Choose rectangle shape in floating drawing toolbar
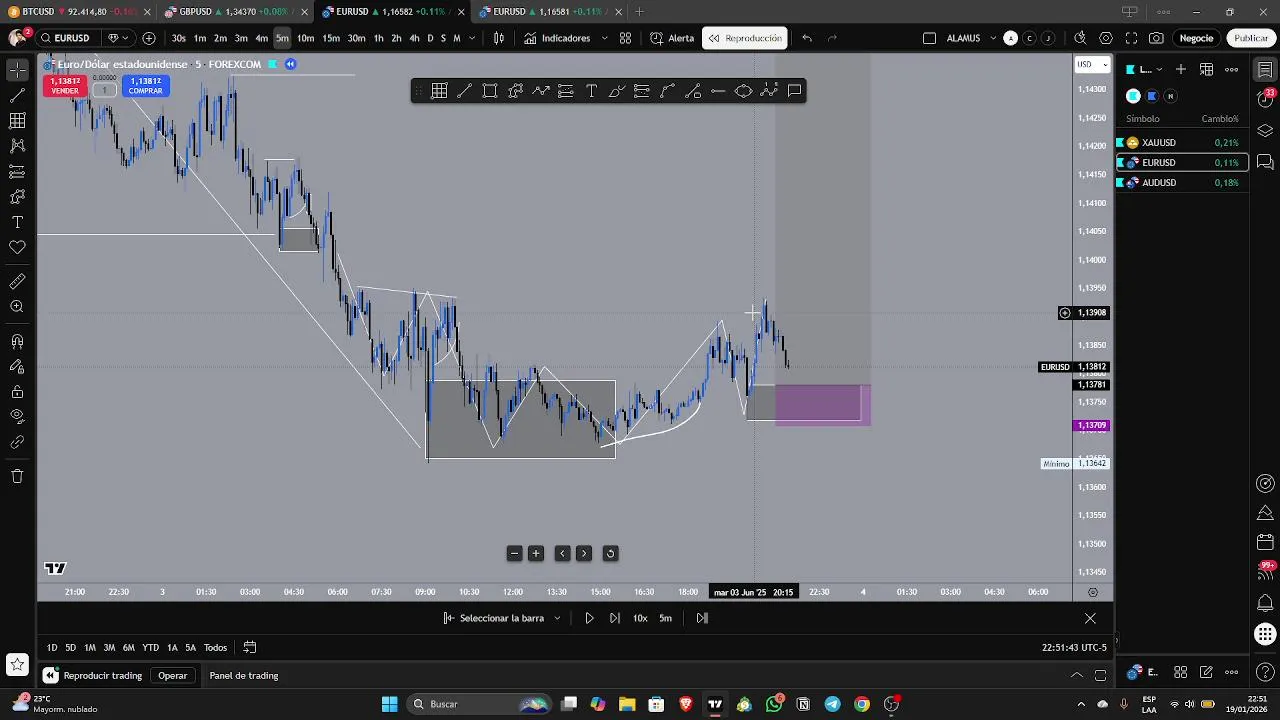Screen dimensions: 1280x720 [x=490, y=91]
